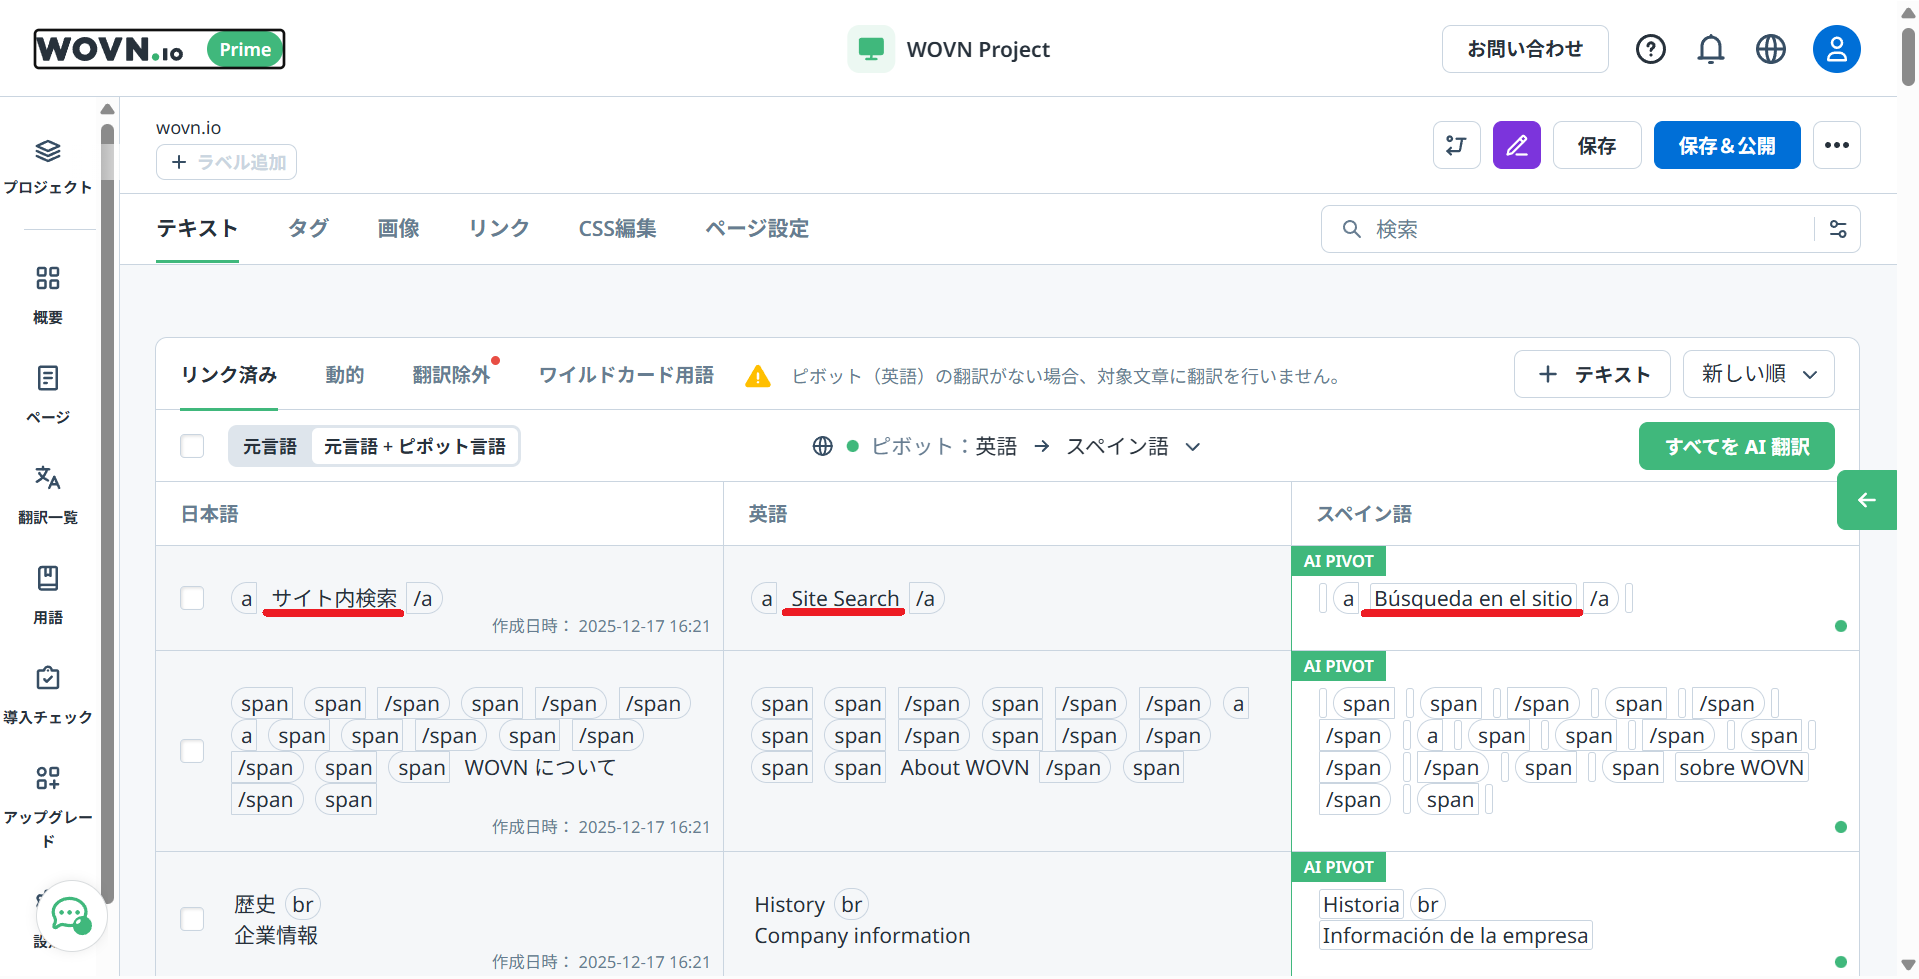Check the サイト内検索 row checkbox
The width and height of the screenshot is (1919, 979).
(x=192, y=598)
